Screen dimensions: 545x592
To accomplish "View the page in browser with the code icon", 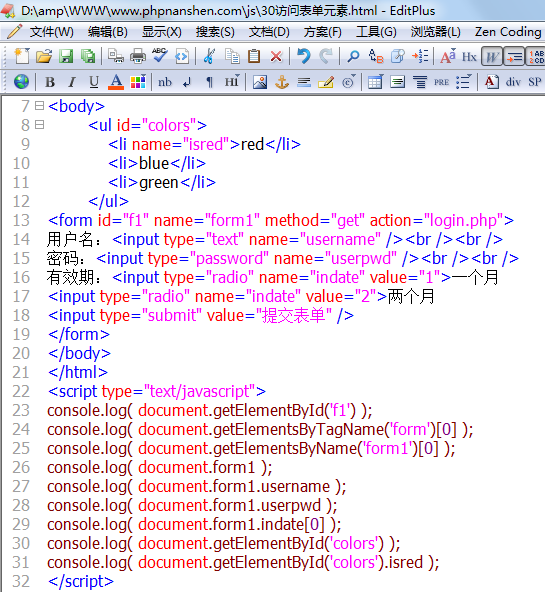I will 182,57.
